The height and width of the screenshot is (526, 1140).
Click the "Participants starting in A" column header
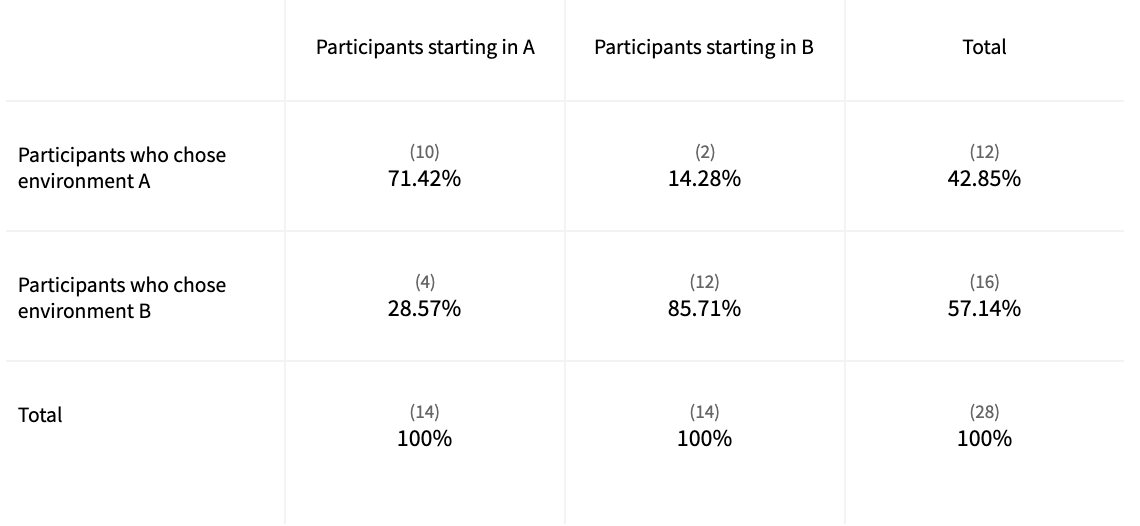[425, 48]
